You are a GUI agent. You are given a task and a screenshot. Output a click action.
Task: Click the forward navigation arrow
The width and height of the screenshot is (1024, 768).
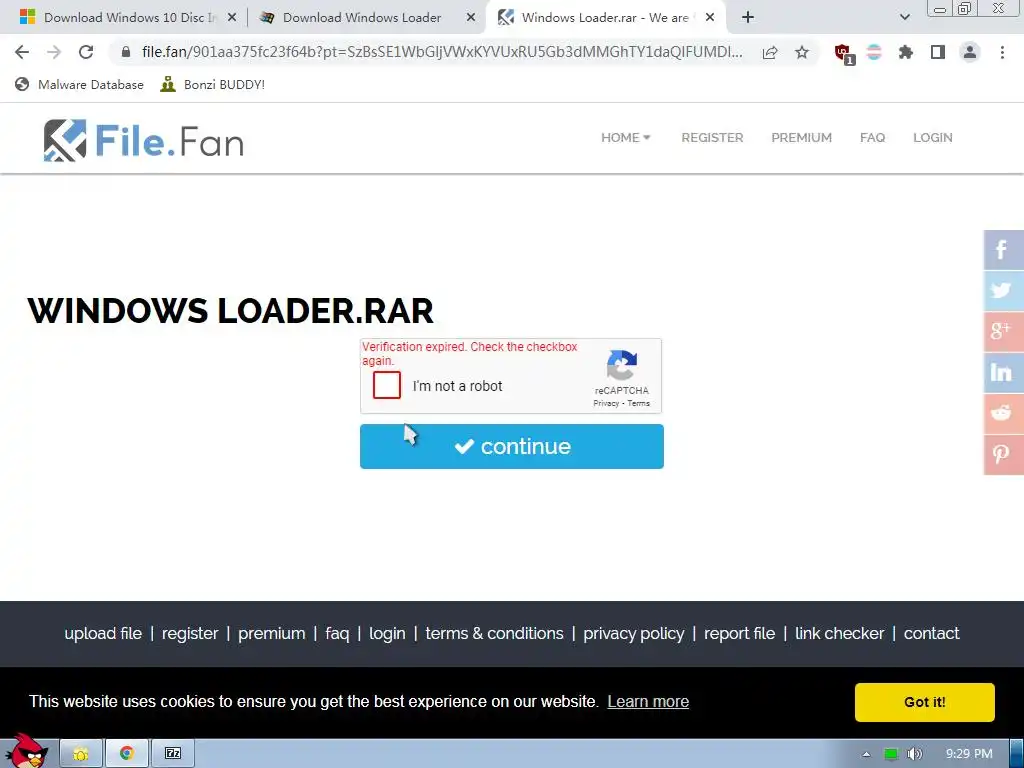(x=54, y=52)
